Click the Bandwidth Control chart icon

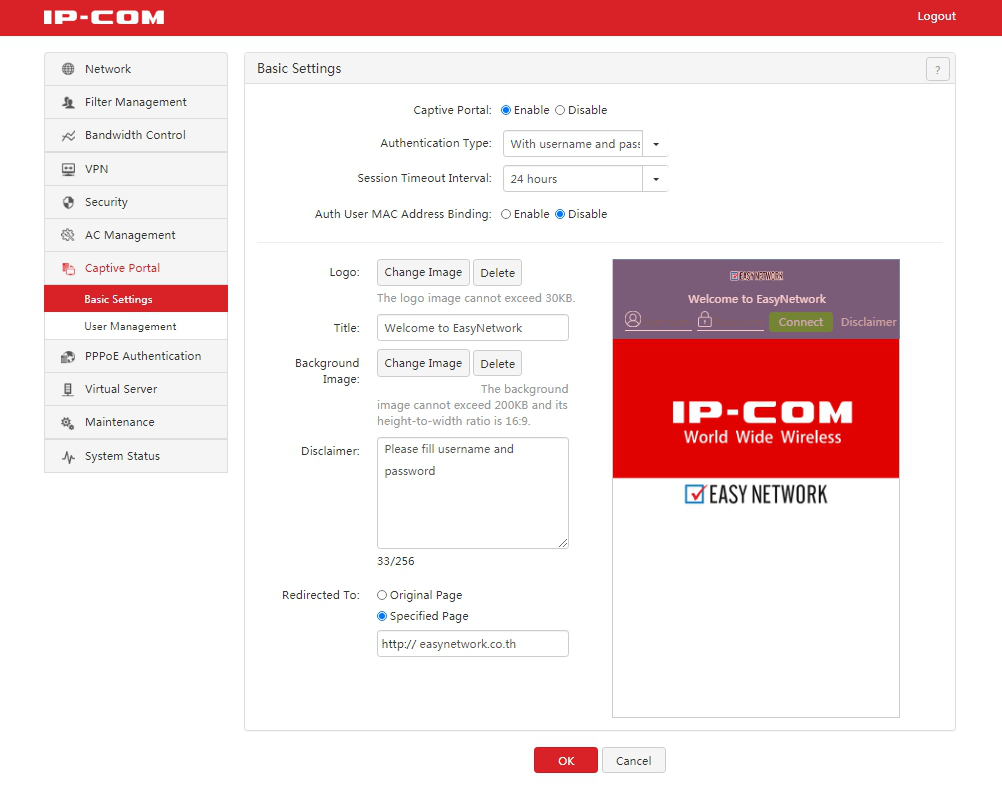click(x=68, y=136)
